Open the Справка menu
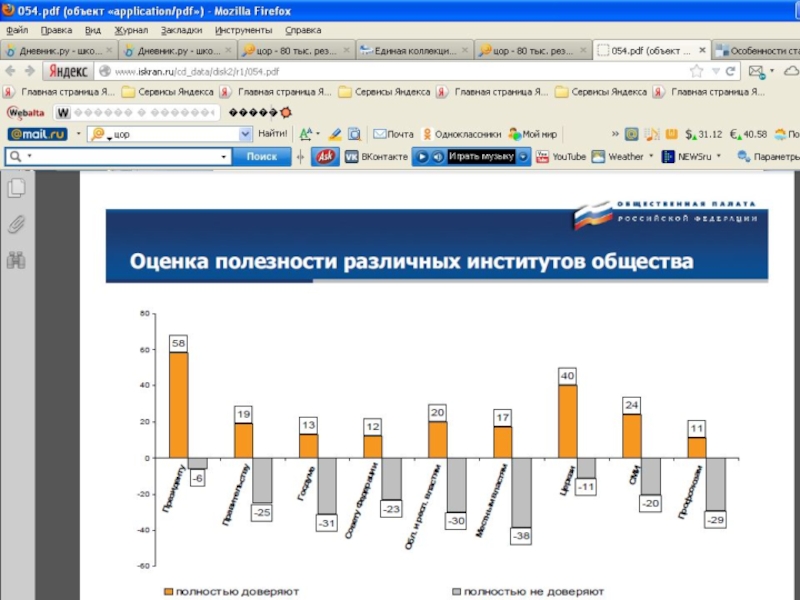Screen dimensions: 800x600 point(303,30)
